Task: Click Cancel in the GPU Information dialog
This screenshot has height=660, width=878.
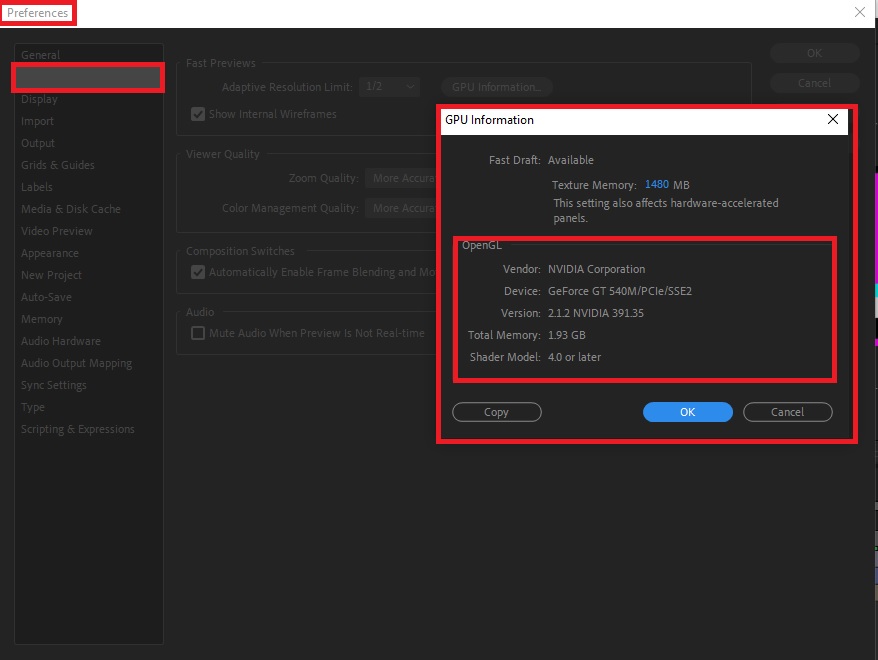Action: point(787,412)
